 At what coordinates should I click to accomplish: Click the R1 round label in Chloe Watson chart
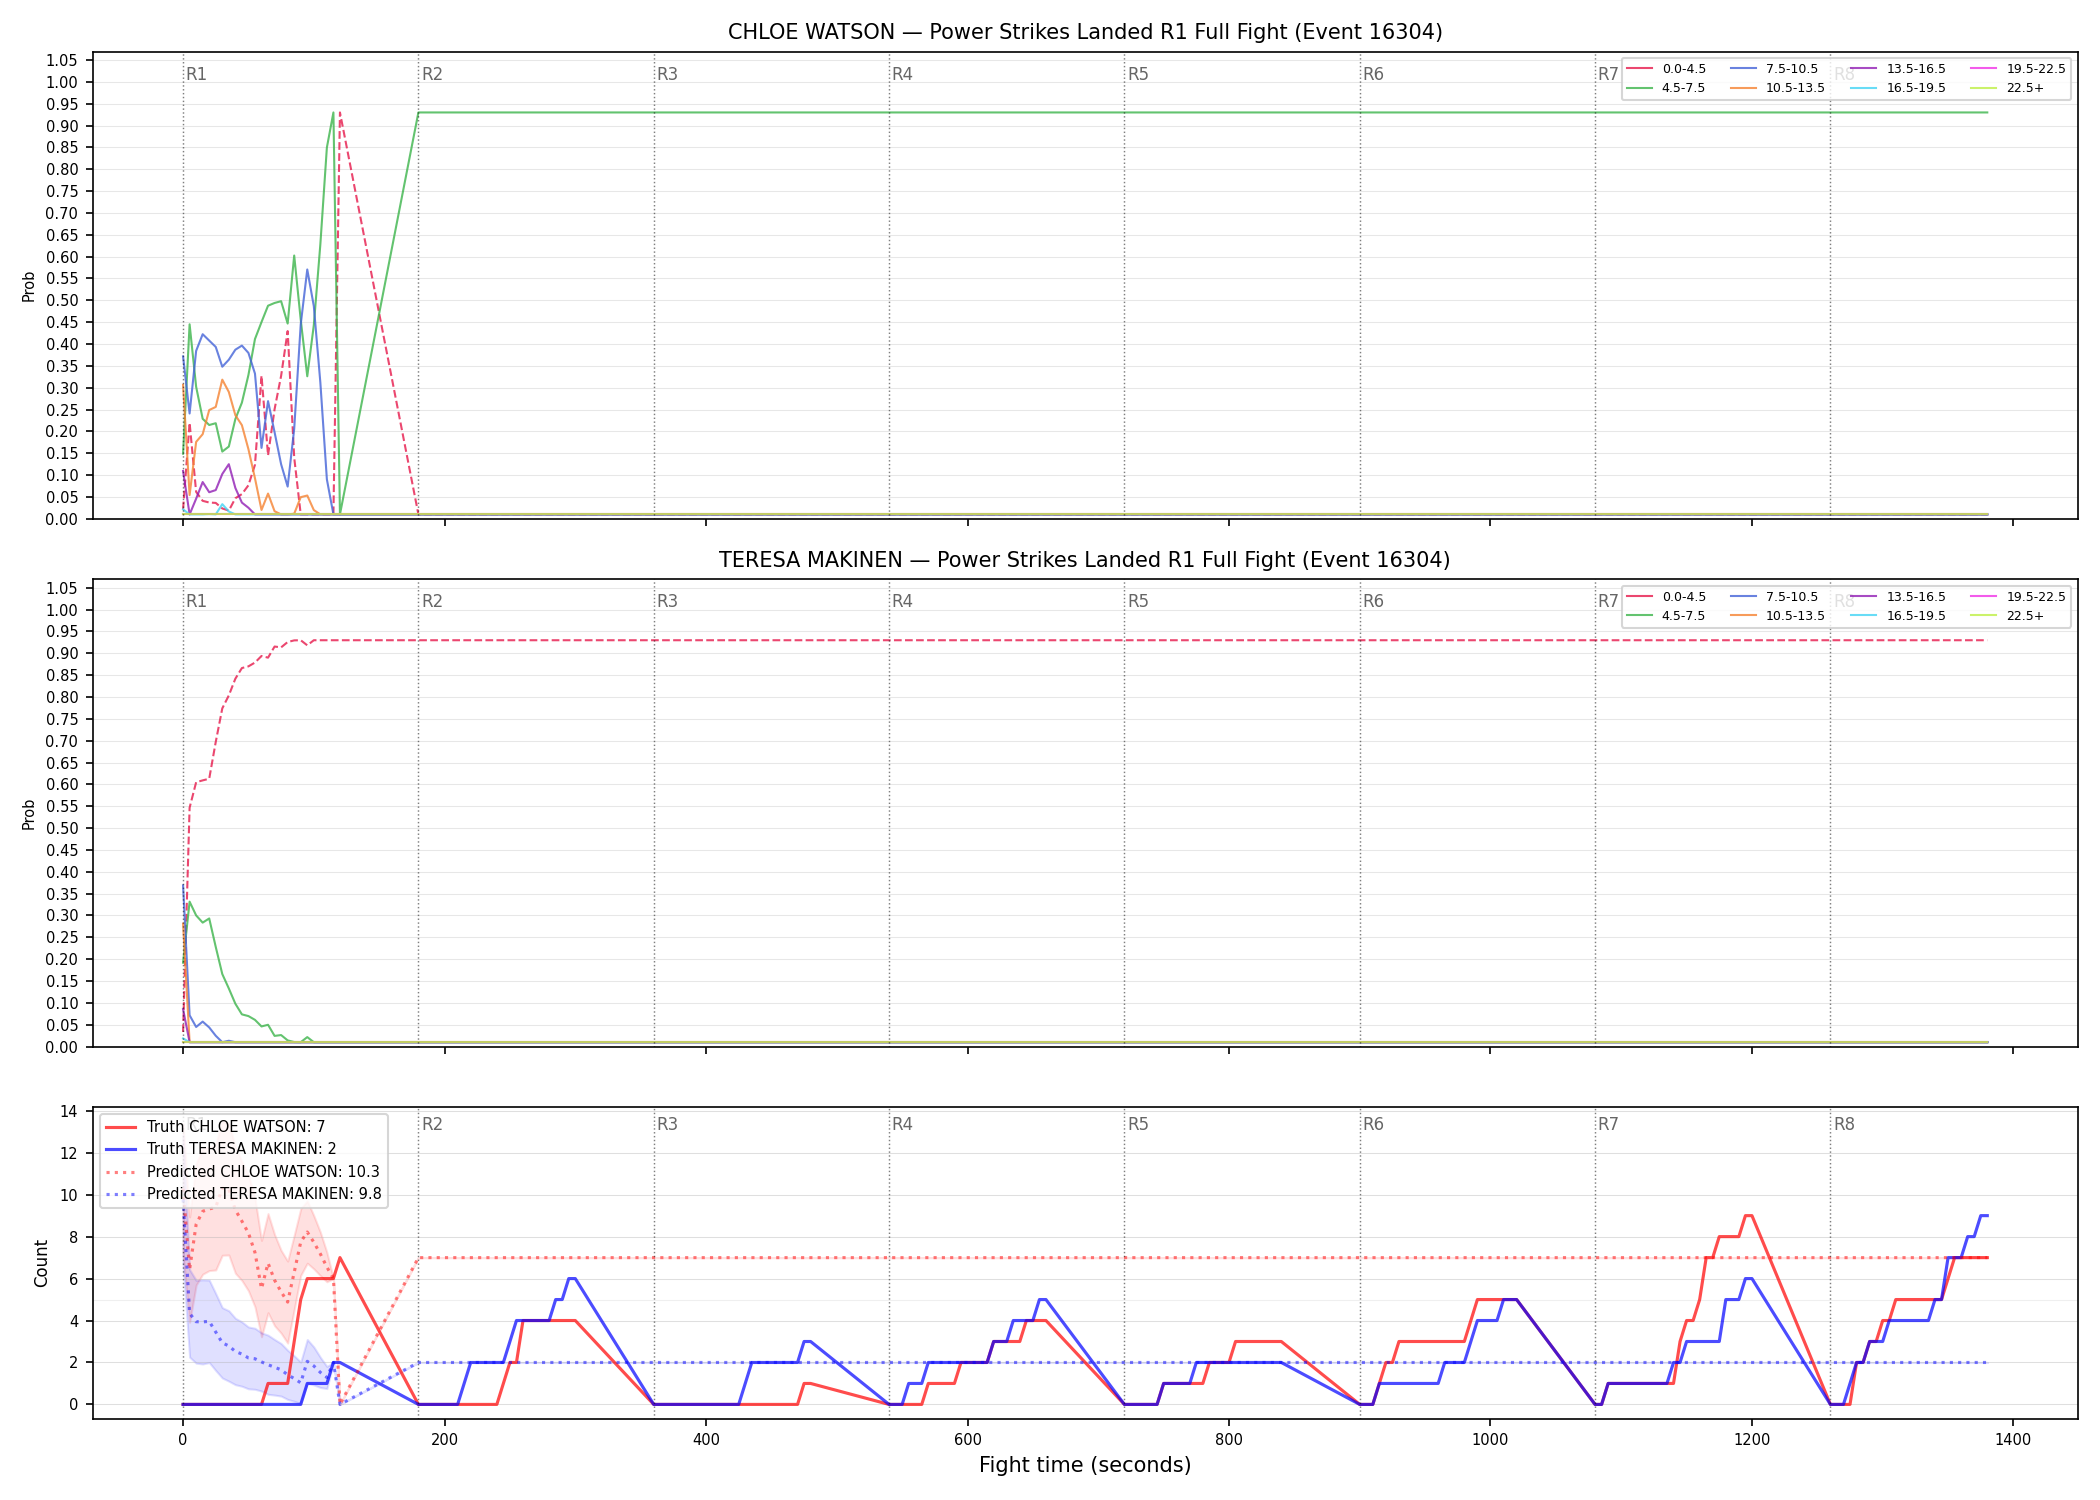196,74
